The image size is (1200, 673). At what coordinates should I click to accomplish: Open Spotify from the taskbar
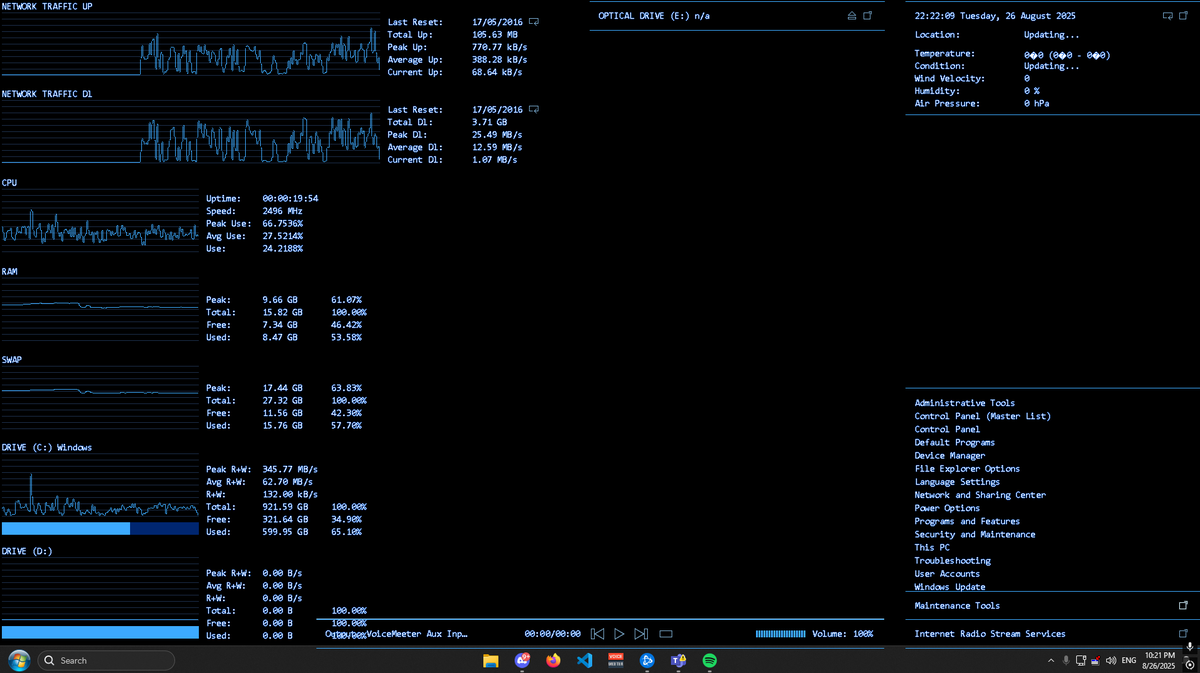click(710, 660)
